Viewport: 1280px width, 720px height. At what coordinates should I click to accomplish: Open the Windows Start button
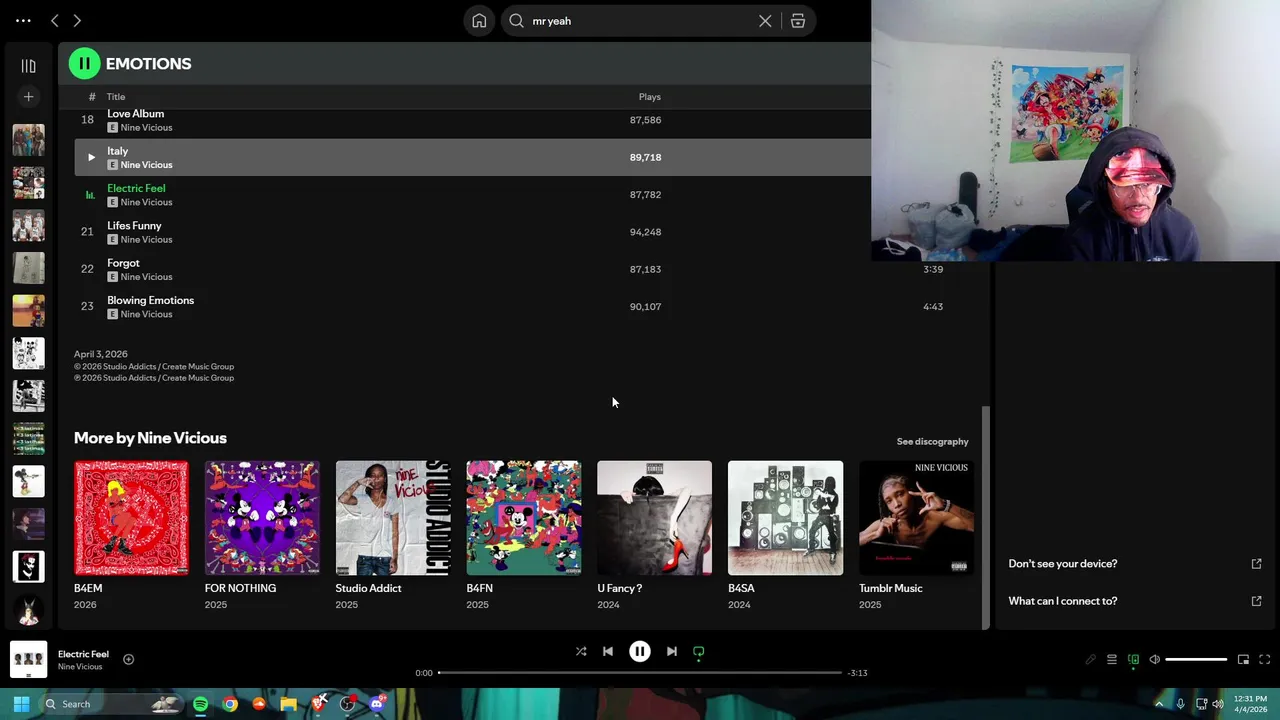coord(21,704)
